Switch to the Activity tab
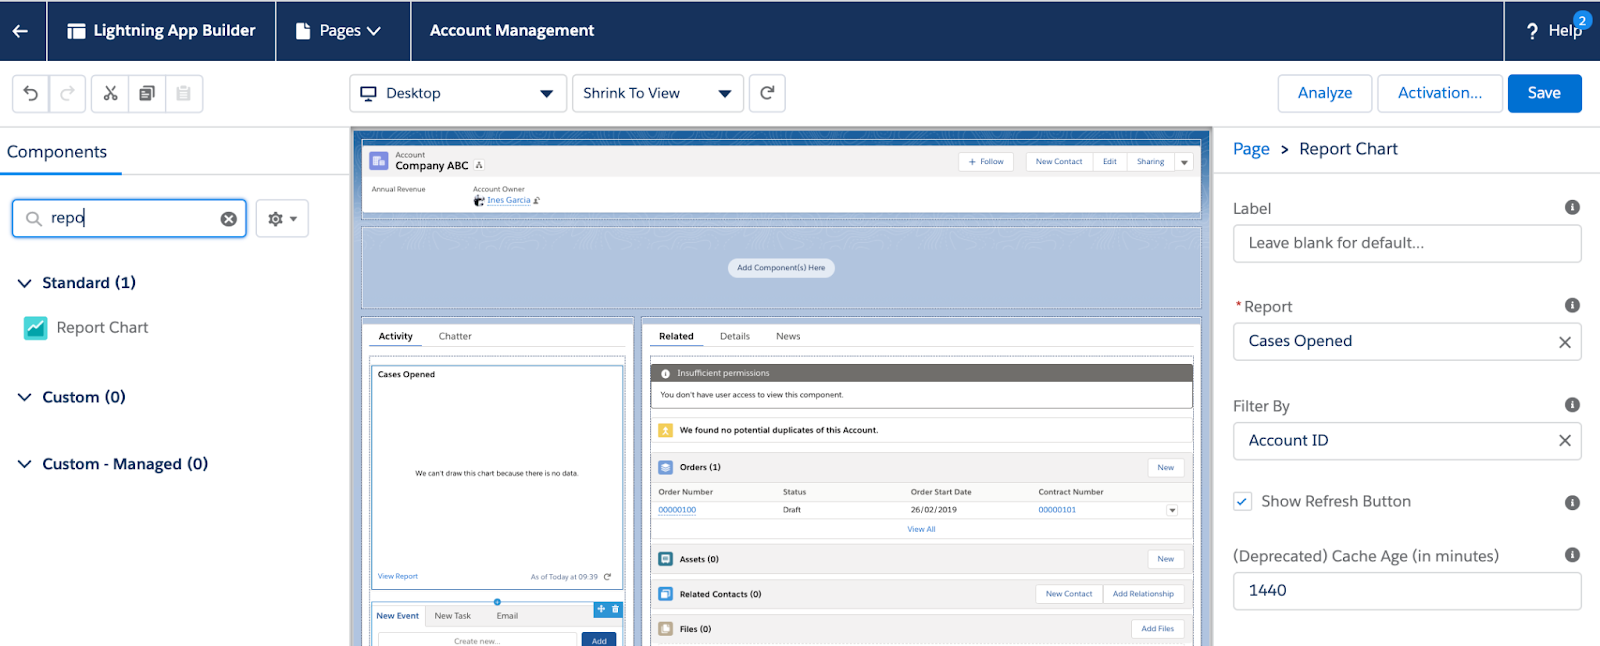The height and width of the screenshot is (646, 1600). click(396, 336)
